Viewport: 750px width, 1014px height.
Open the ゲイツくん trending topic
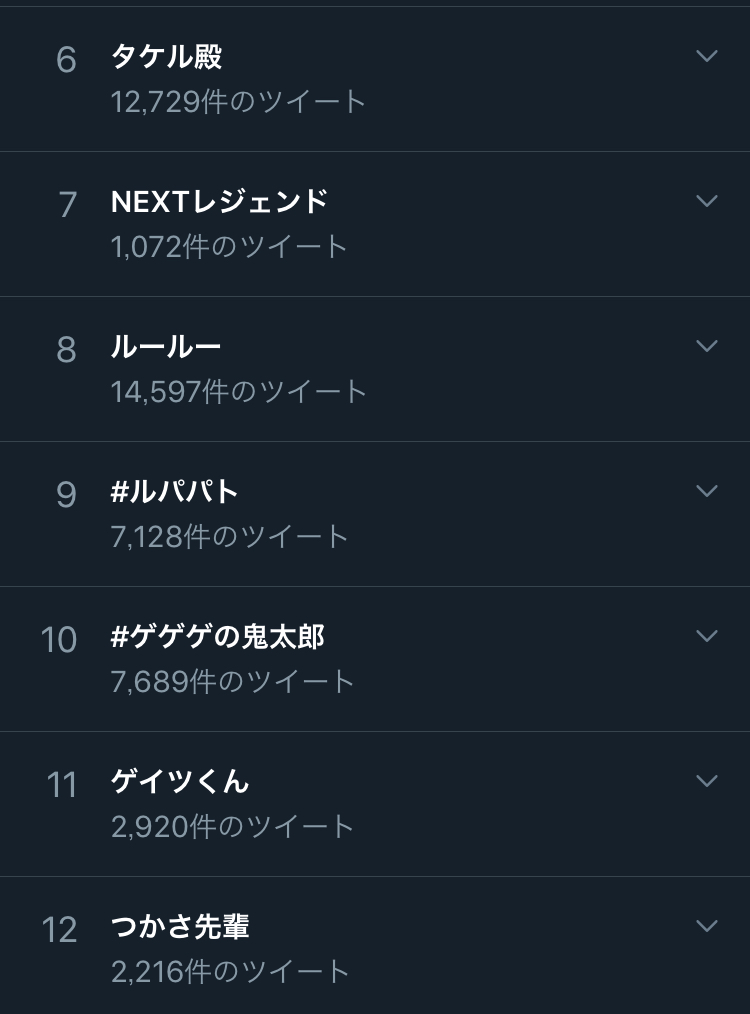pos(180,782)
